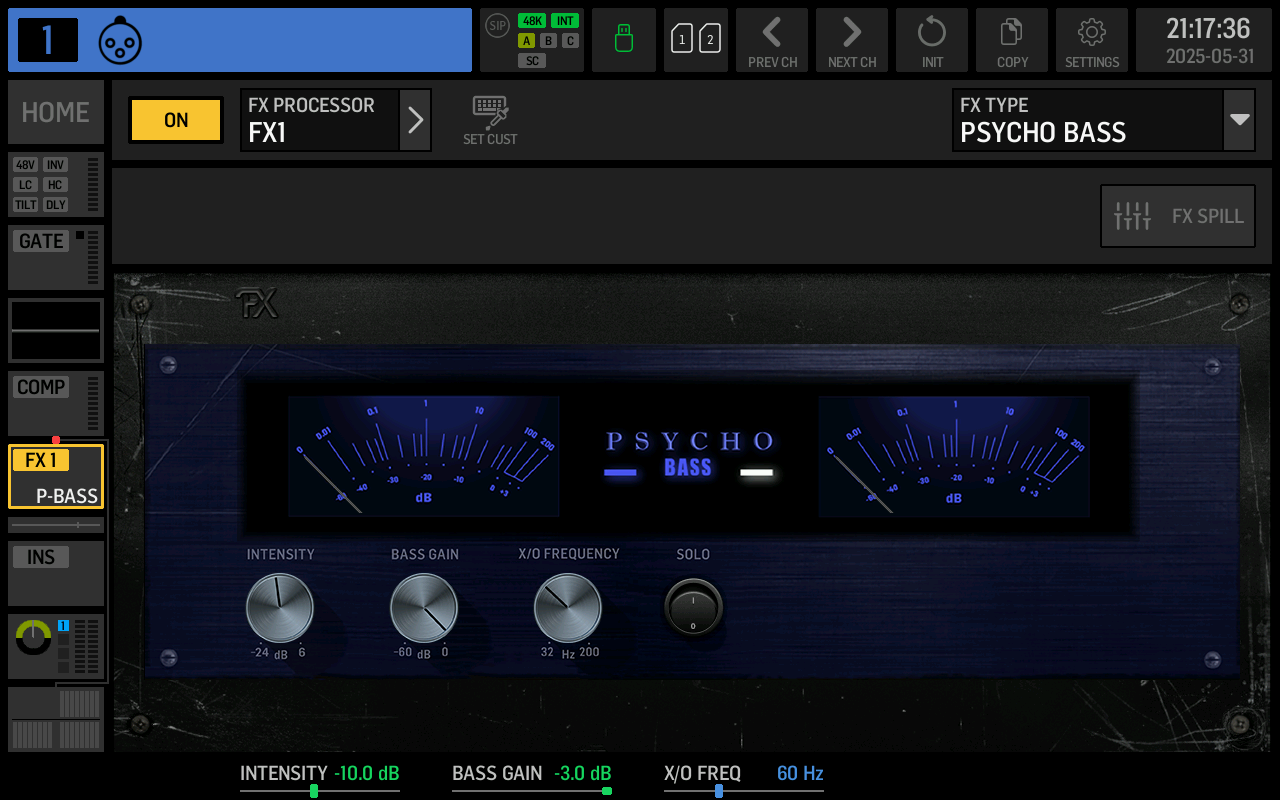Switch to the HOME screen

point(55,111)
